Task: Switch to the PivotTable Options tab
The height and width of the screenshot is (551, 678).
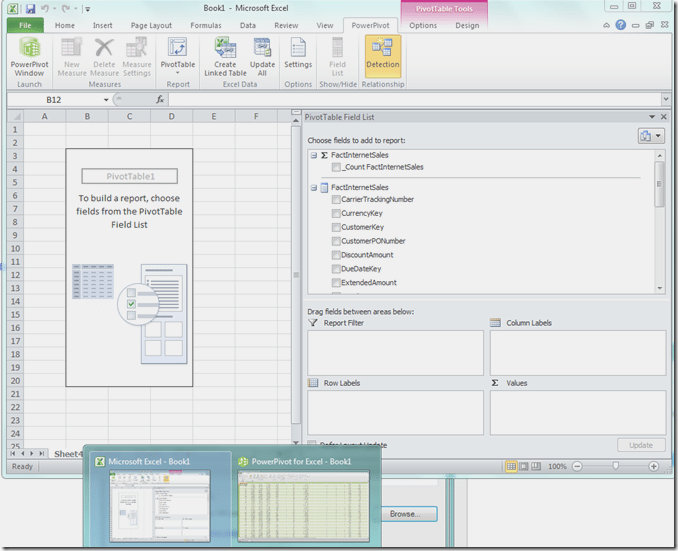Action: pyautogui.click(x=423, y=26)
